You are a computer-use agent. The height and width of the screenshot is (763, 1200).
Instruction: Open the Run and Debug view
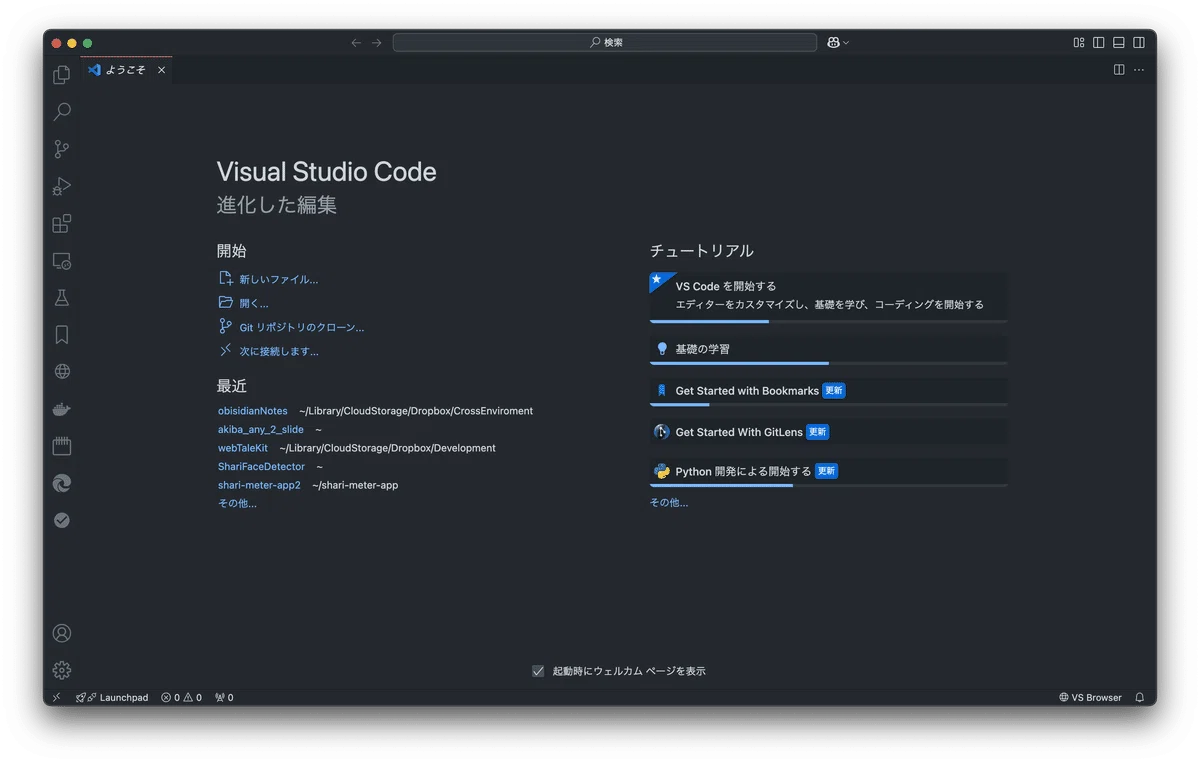[62, 186]
